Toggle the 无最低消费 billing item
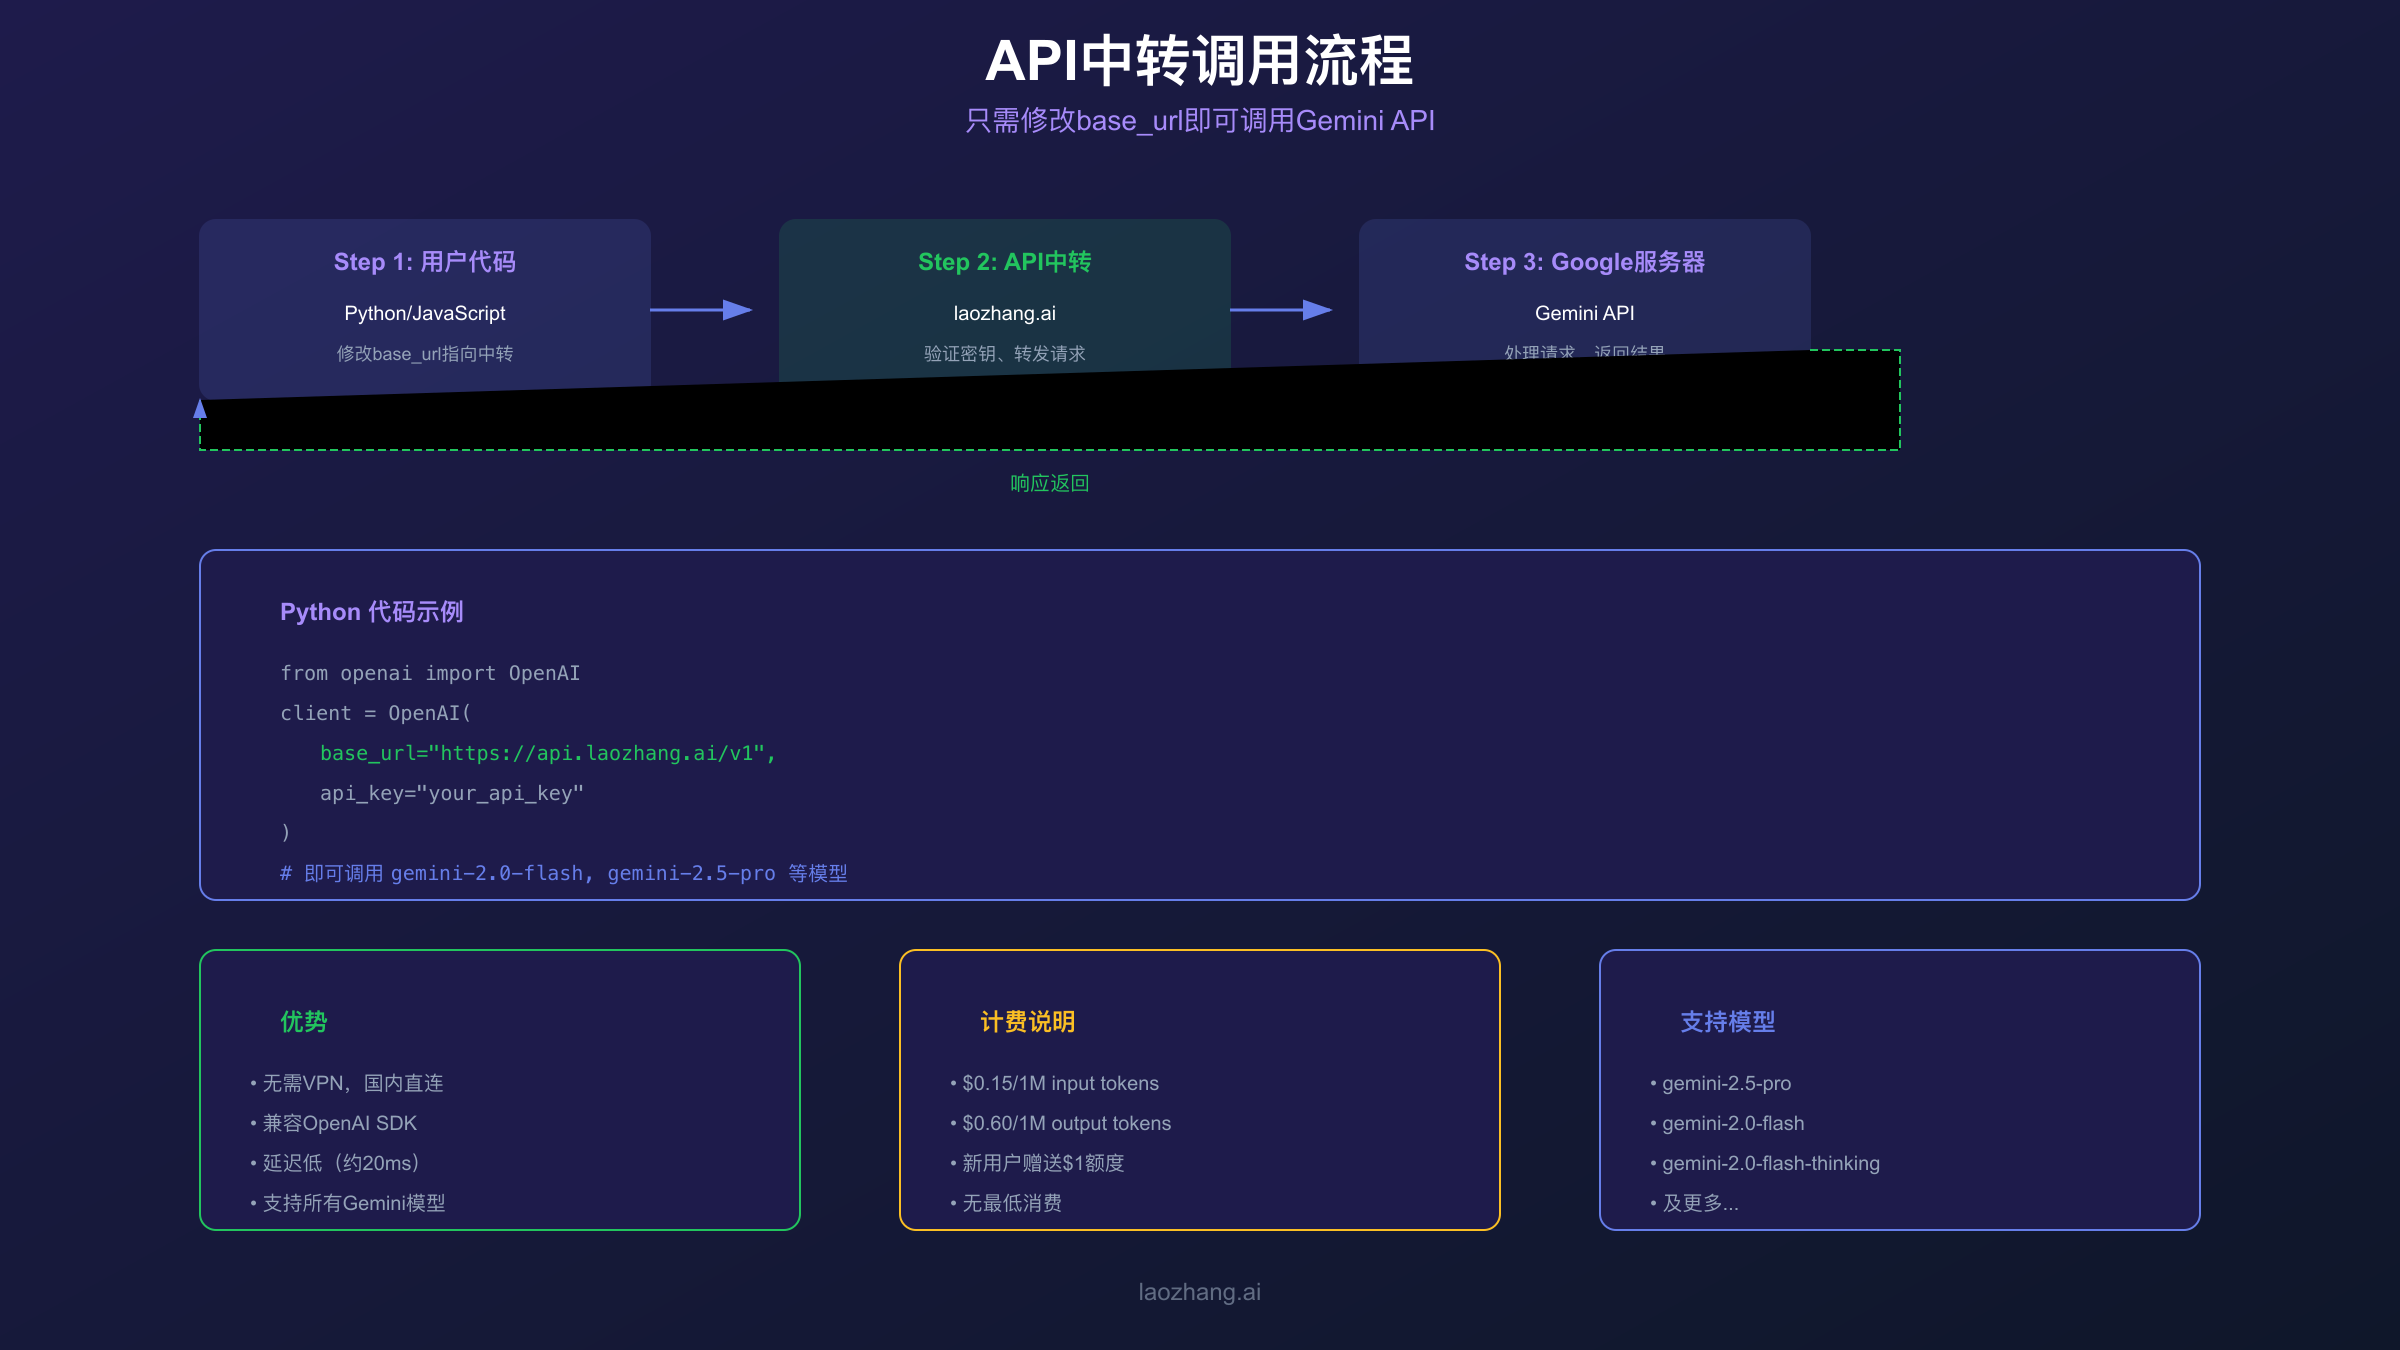This screenshot has height=1350, width=2400. pyautogui.click(x=1010, y=1203)
